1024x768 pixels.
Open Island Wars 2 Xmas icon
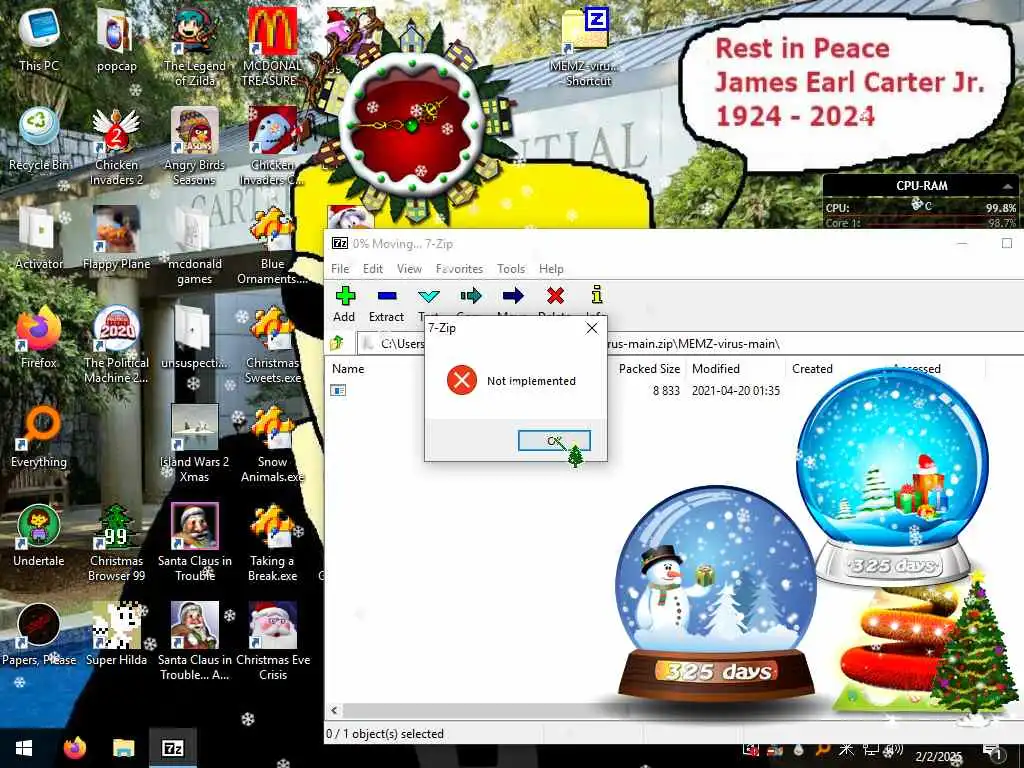click(195, 444)
